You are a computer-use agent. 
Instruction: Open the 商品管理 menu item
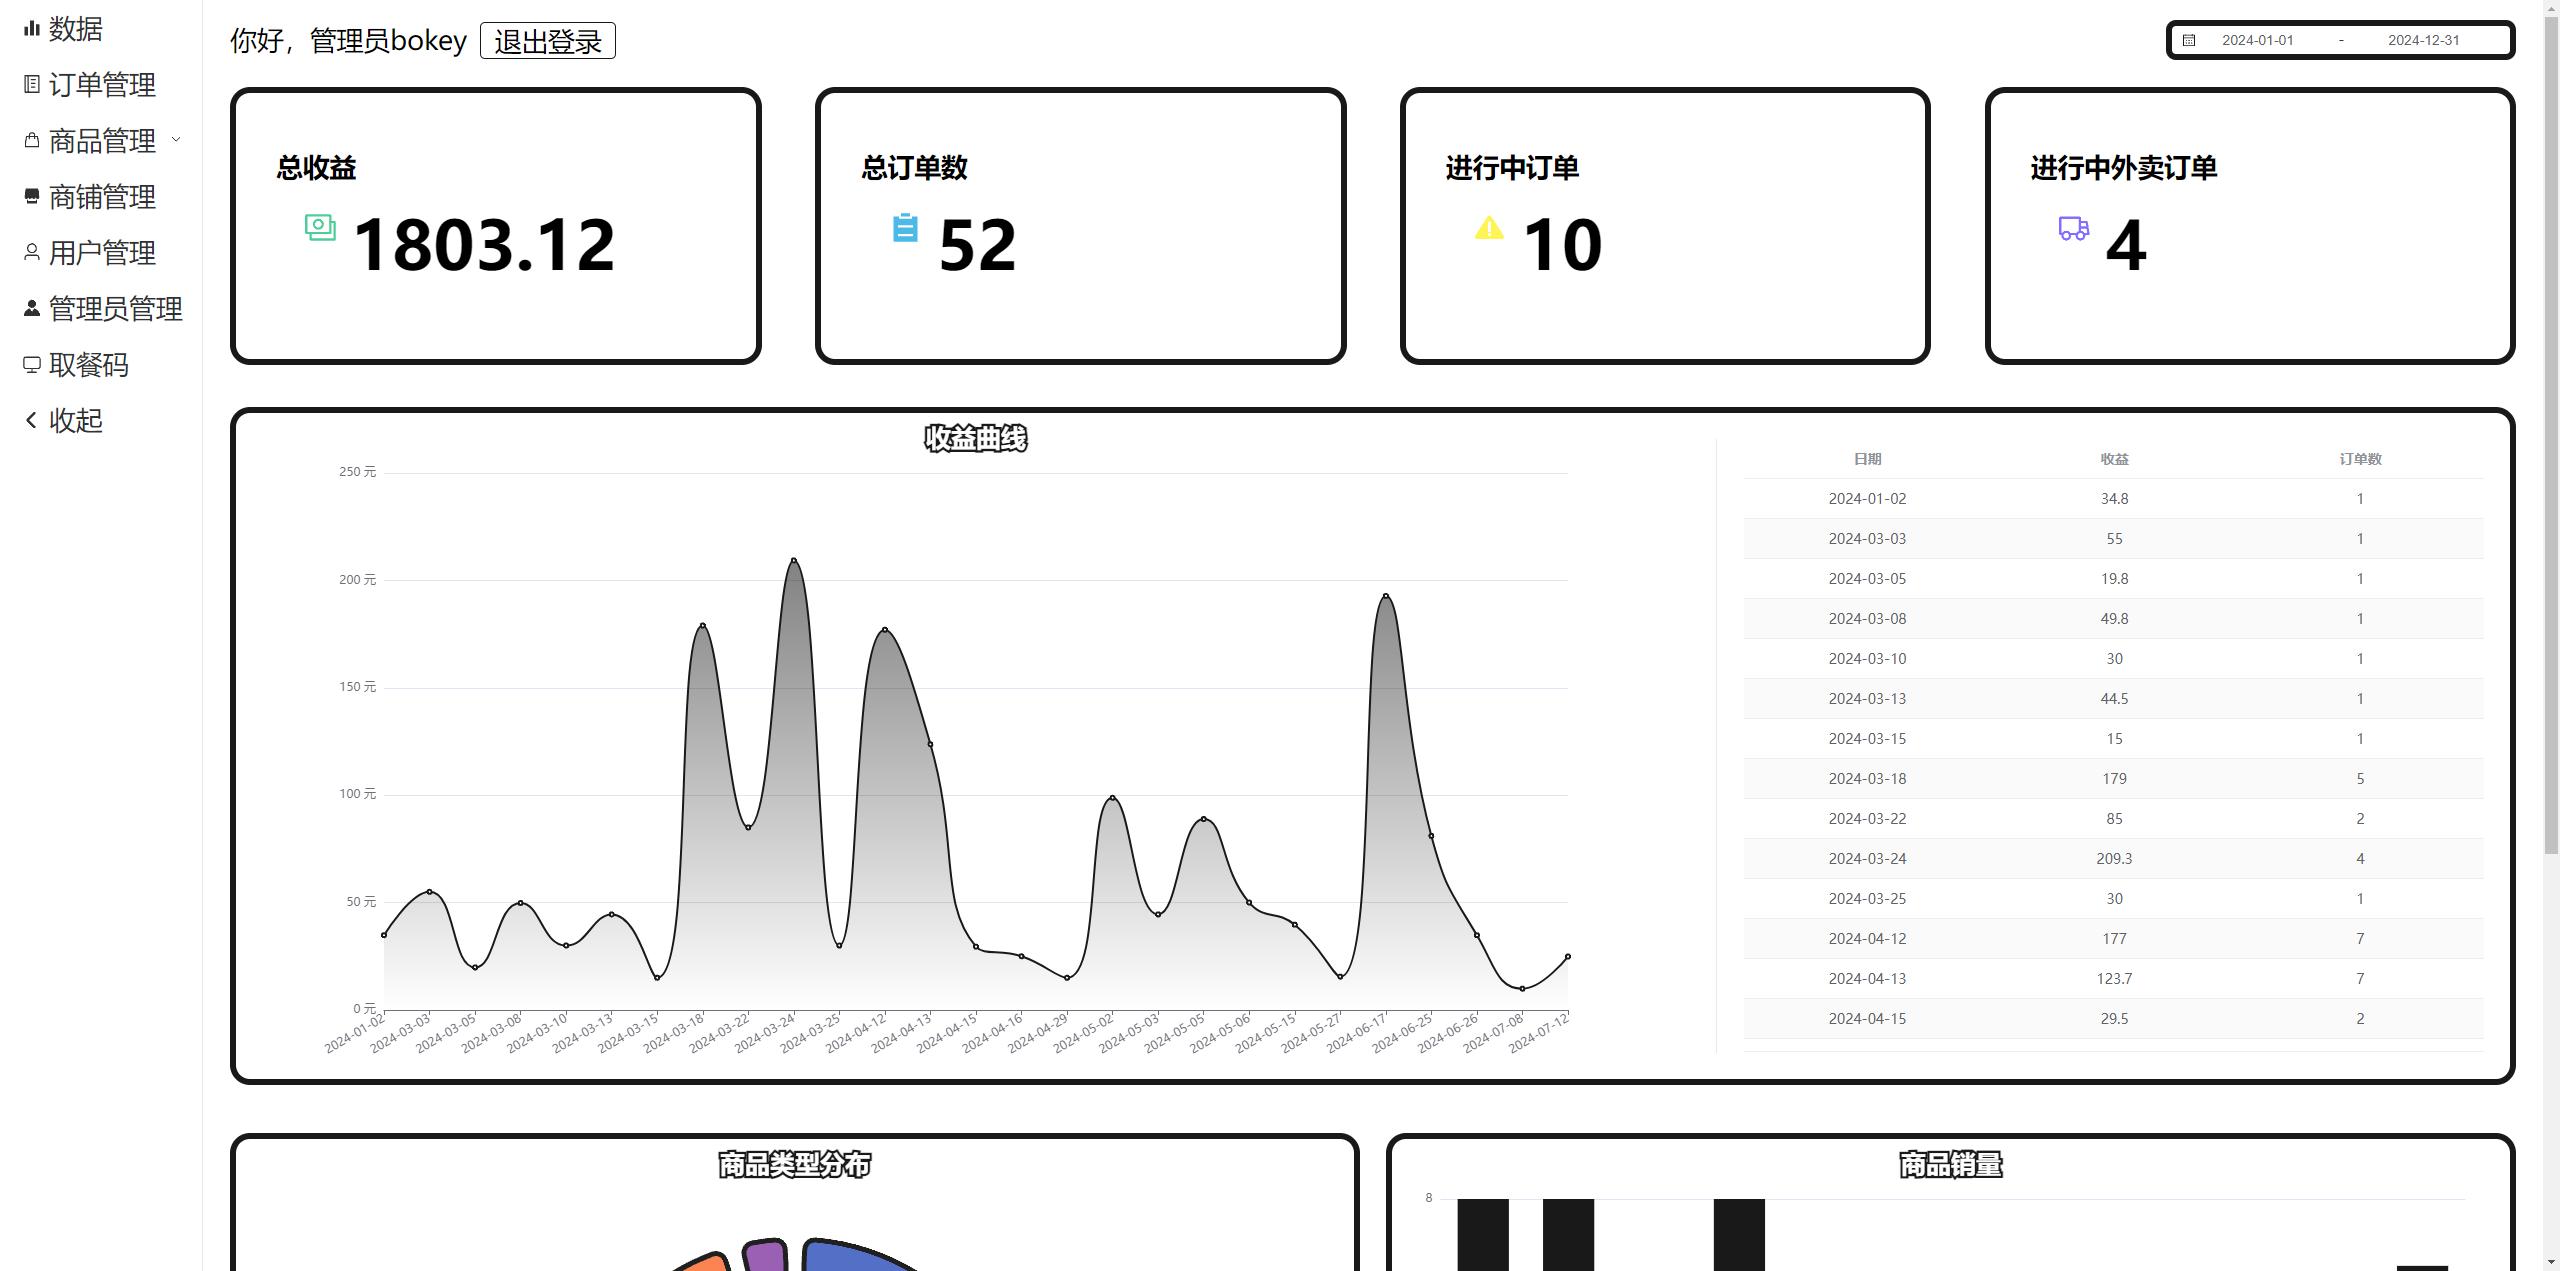click(x=101, y=141)
